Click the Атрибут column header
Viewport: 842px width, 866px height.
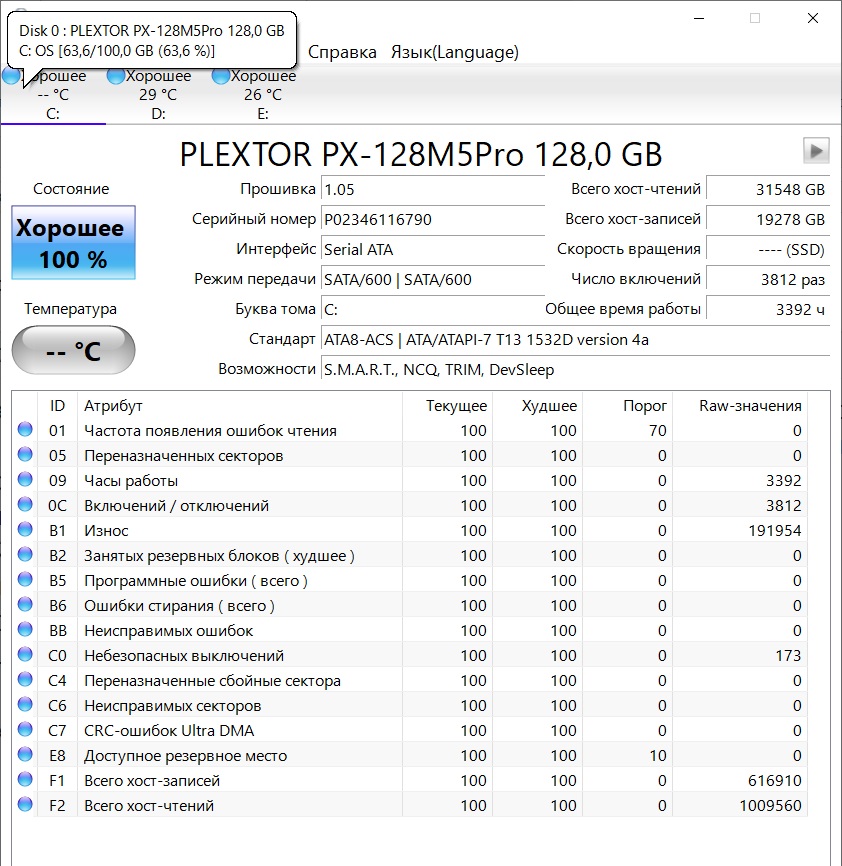pyautogui.click(x=240, y=406)
